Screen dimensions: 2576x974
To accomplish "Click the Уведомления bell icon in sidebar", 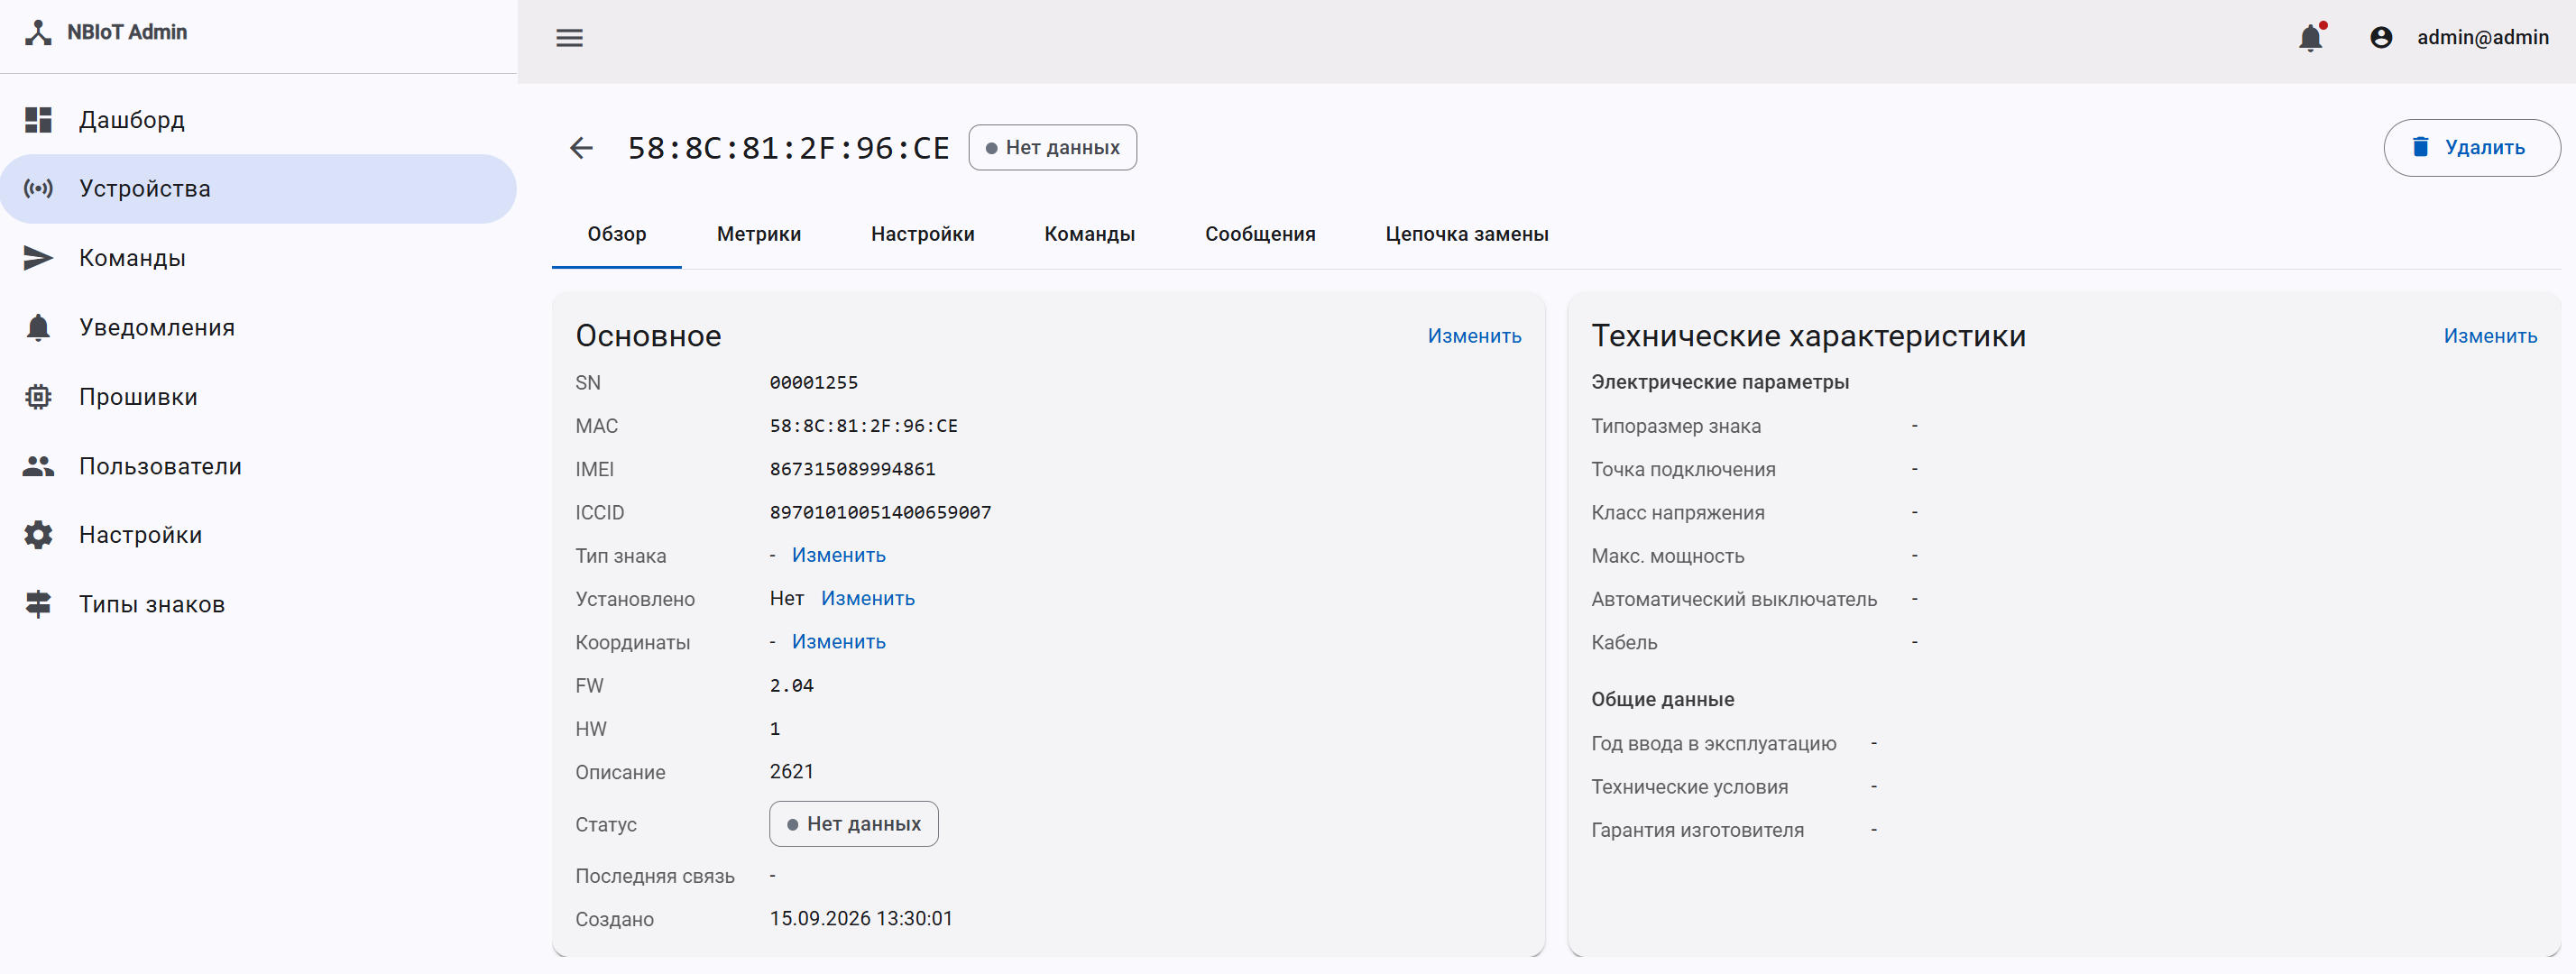I will coord(38,327).
